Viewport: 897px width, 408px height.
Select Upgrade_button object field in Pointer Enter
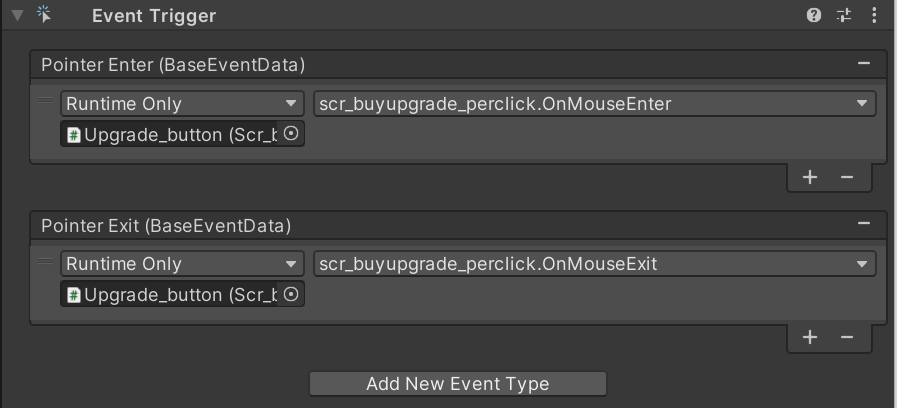point(170,134)
